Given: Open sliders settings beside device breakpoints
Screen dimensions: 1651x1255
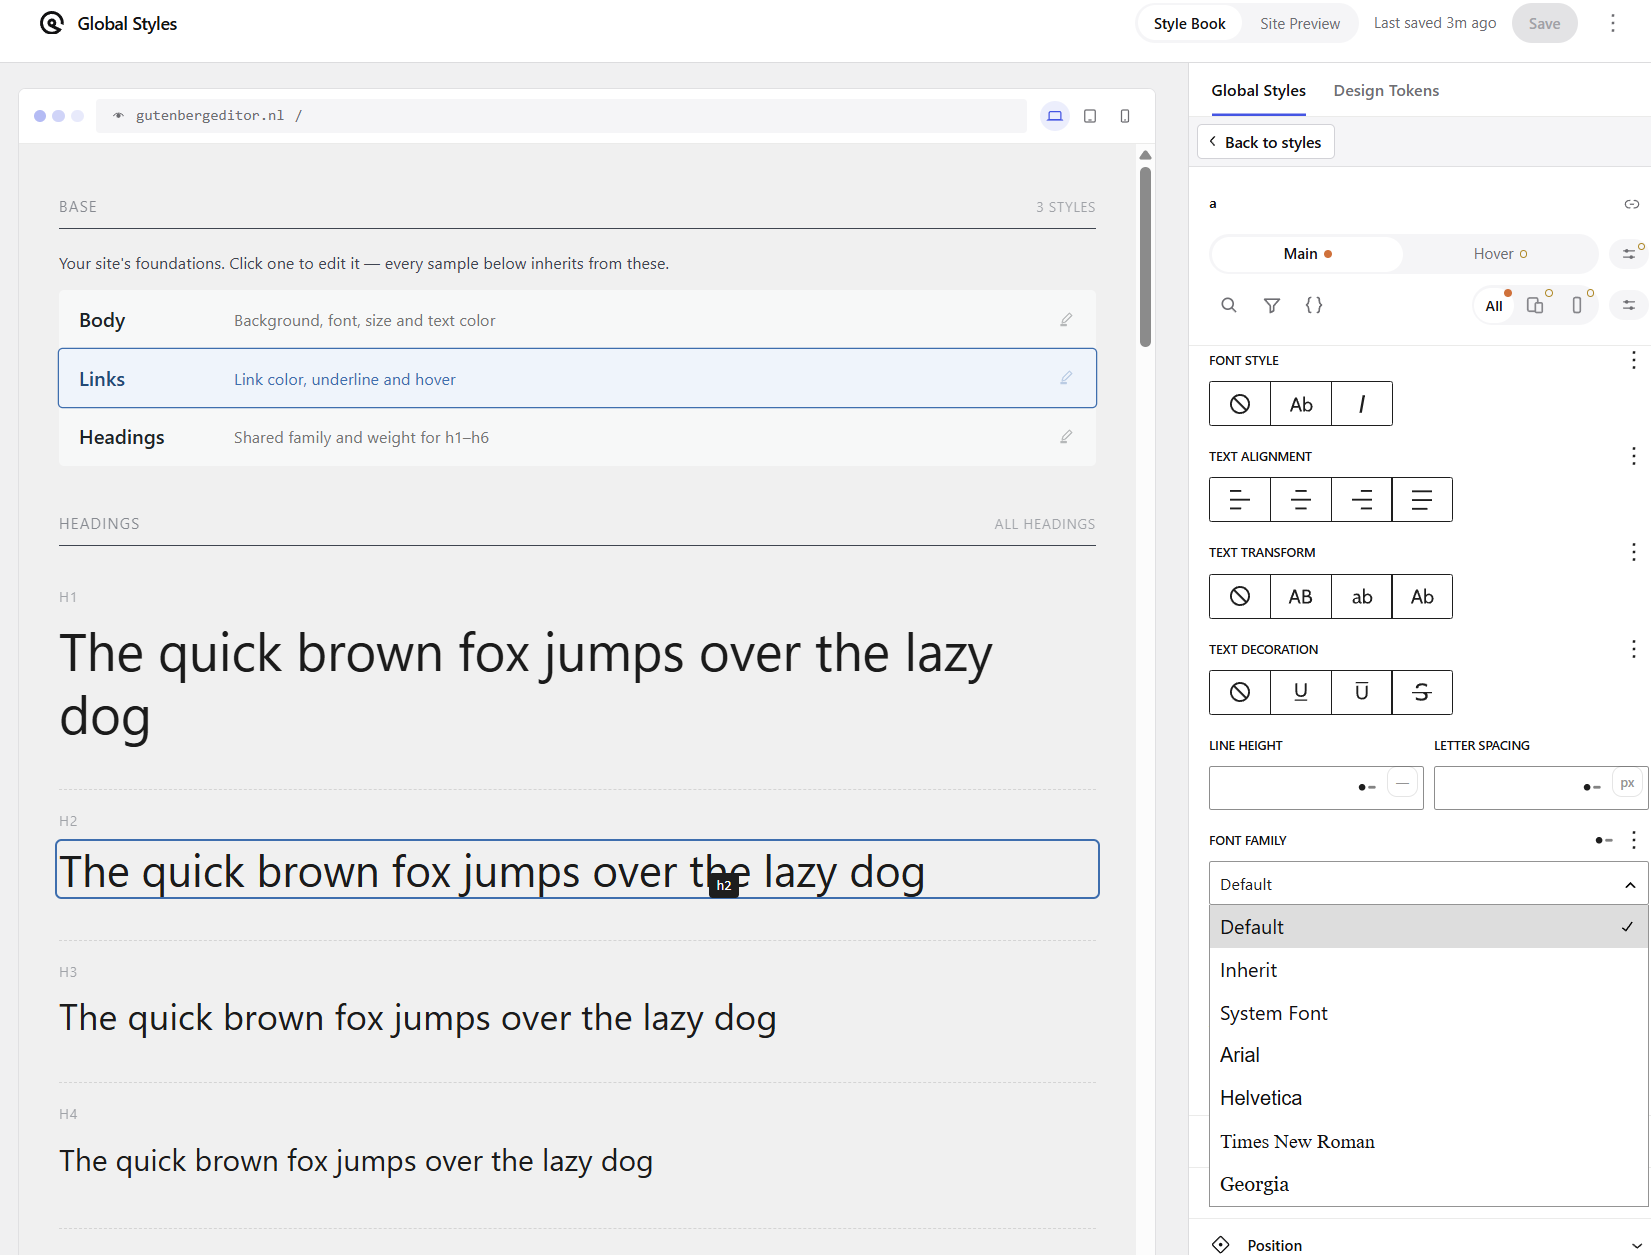Looking at the screenshot, I should (1629, 305).
